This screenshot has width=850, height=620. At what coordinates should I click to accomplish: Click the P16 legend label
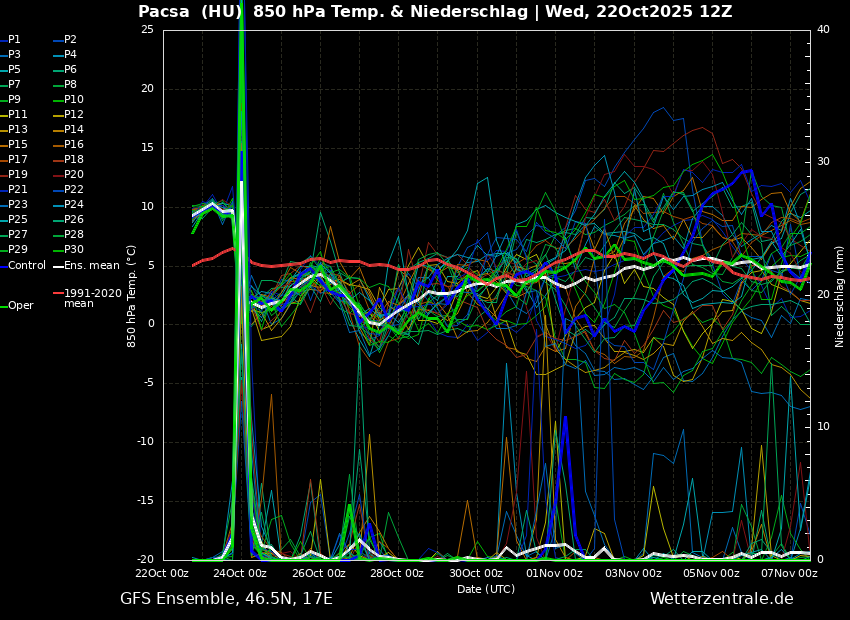click(73, 145)
